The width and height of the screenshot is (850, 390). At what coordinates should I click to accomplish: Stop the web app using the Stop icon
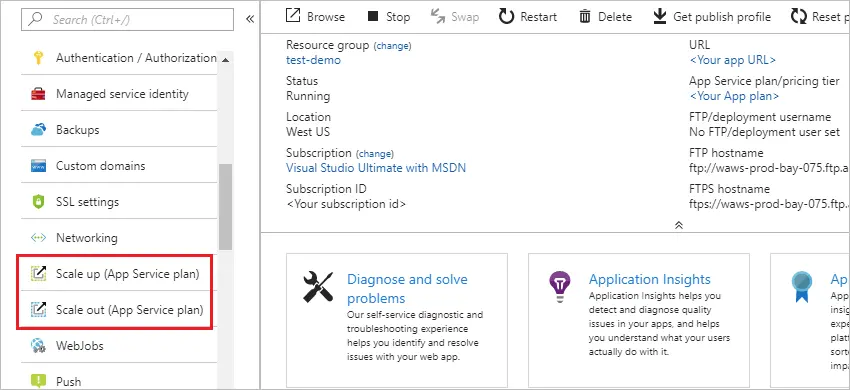point(373,16)
